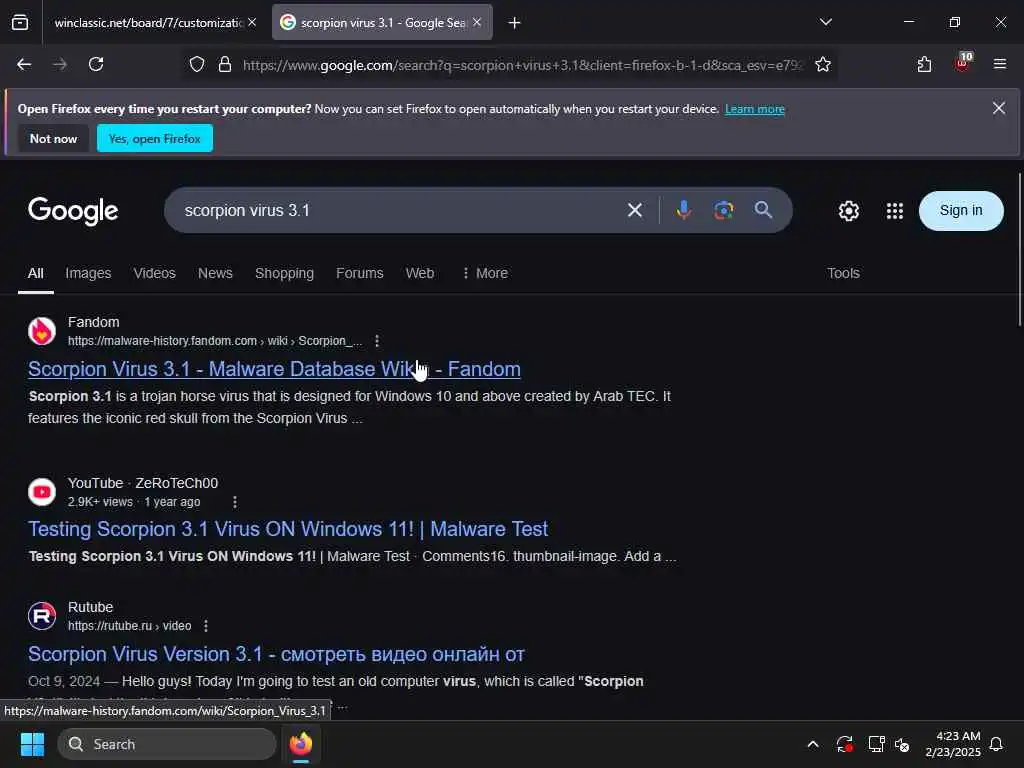Open the notifications bell icon
The width and height of the screenshot is (1024, 768).
tap(997, 744)
